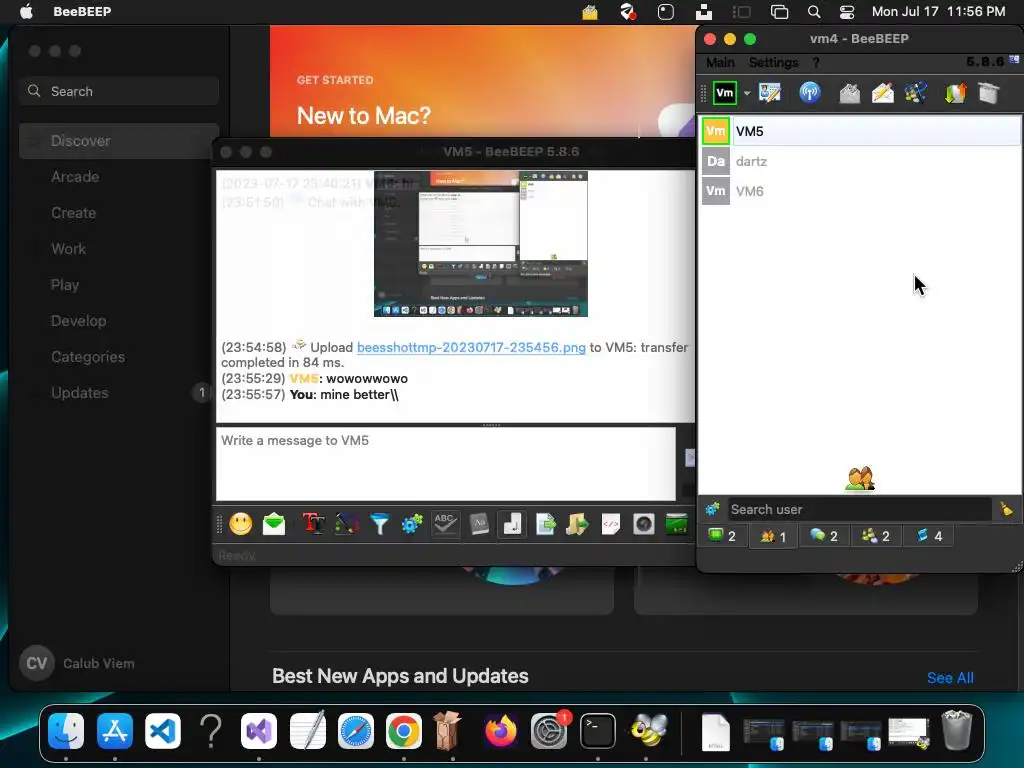This screenshot has width=1024, height=768.
Task: Open Control Center in the menu bar
Action: tap(847, 12)
